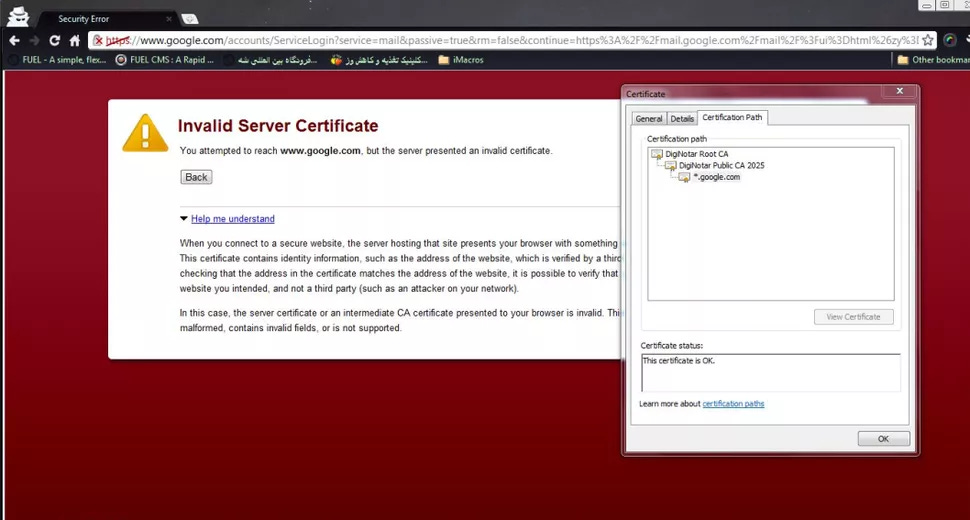This screenshot has height=520, width=970.
Task: Click the 'Certification path' group label
Action: [677, 139]
